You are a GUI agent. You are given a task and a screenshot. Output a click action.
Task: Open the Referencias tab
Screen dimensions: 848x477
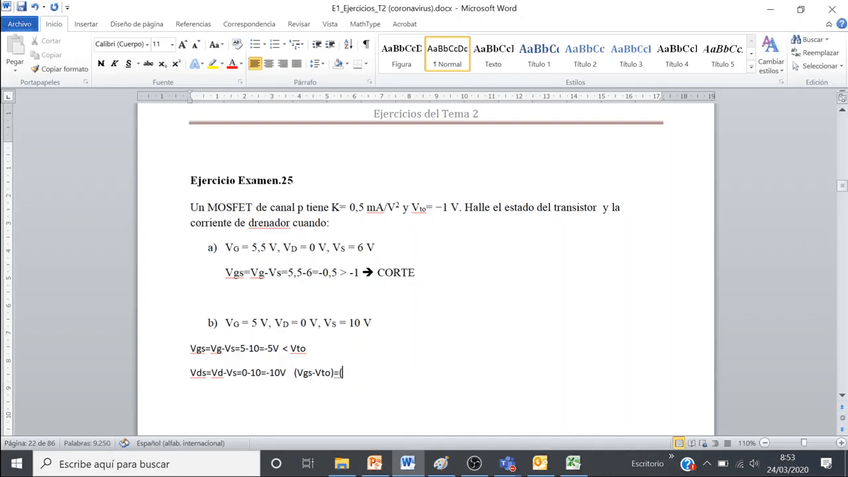coord(193,24)
